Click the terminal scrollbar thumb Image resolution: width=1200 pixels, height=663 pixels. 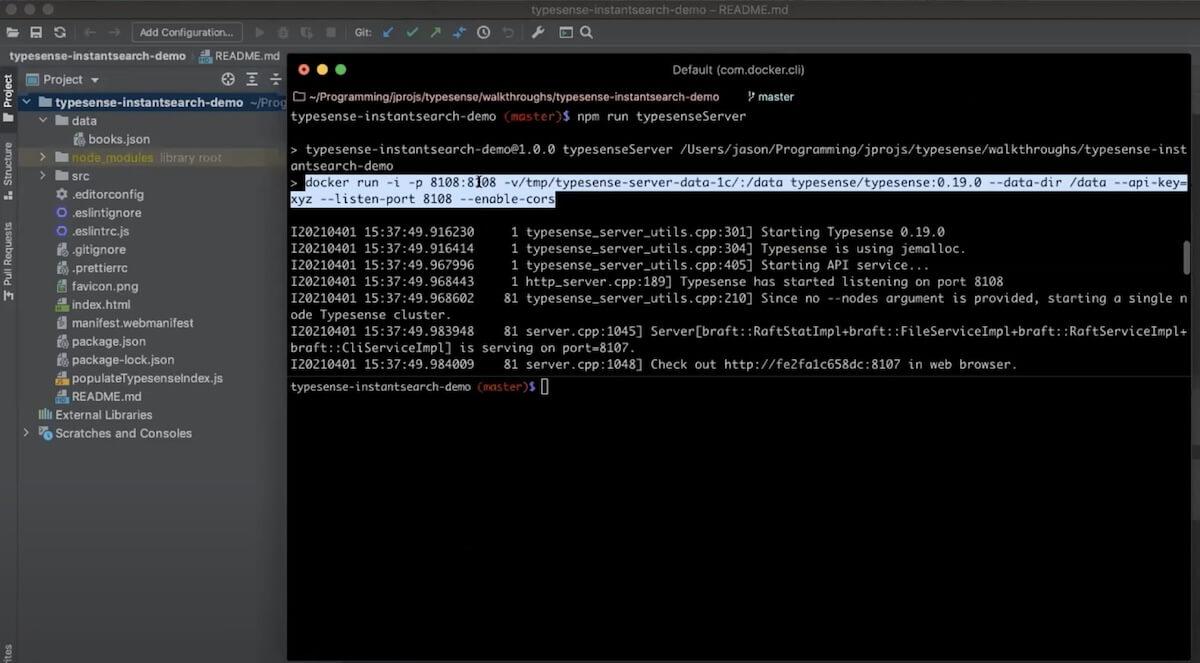(x=1187, y=257)
